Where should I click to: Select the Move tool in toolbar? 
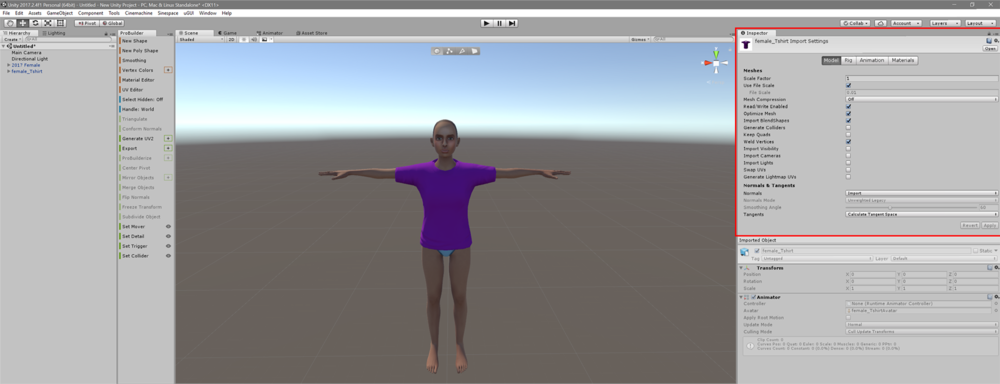click(x=23, y=23)
